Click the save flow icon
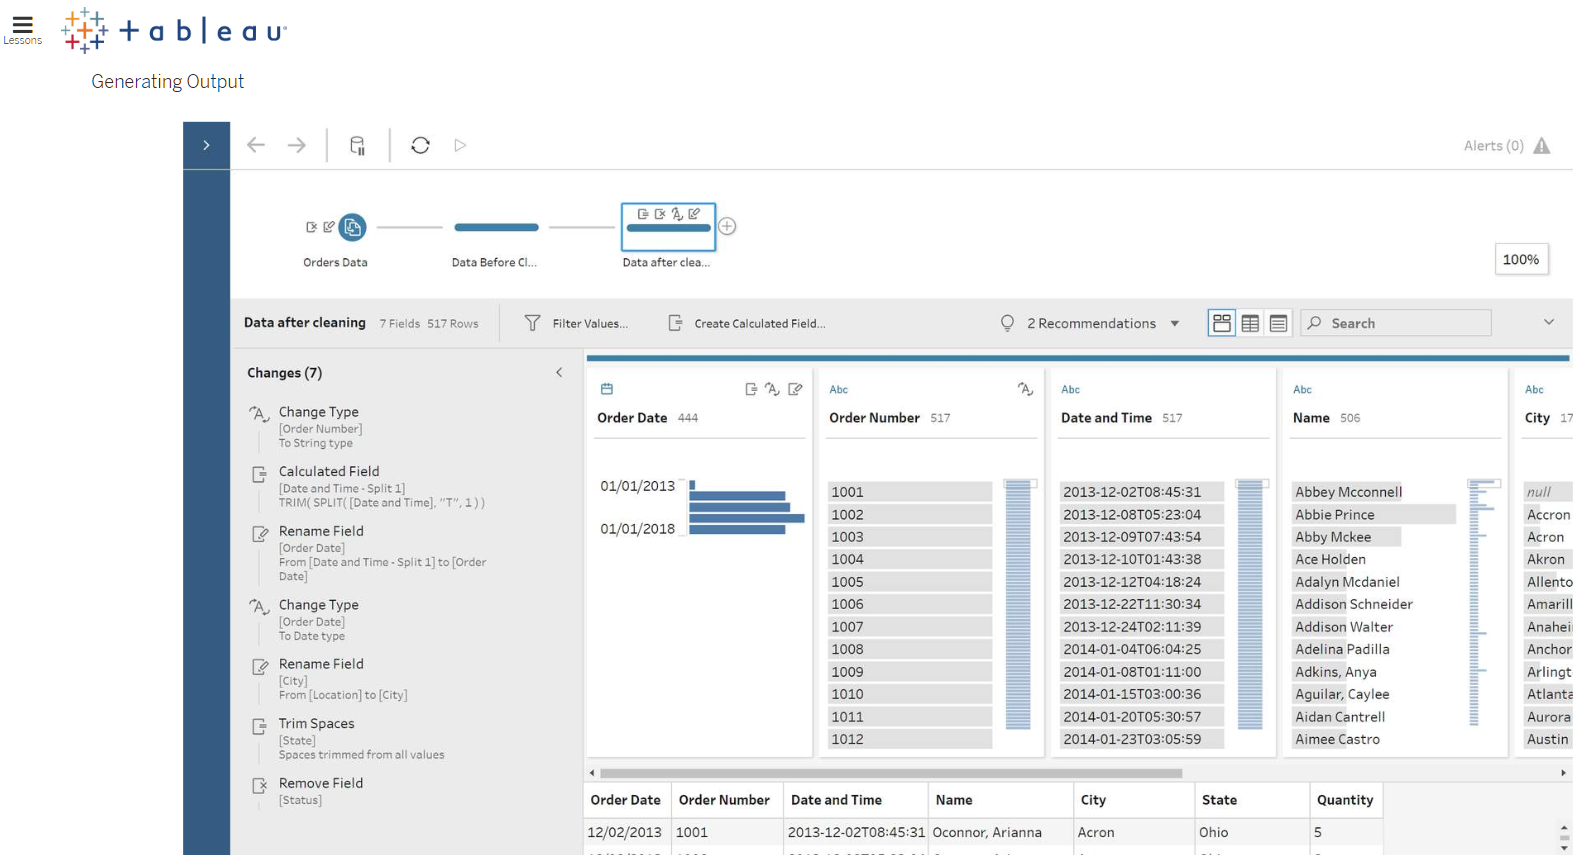Image resolution: width=1575 pixels, height=855 pixels. click(x=357, y=145)
